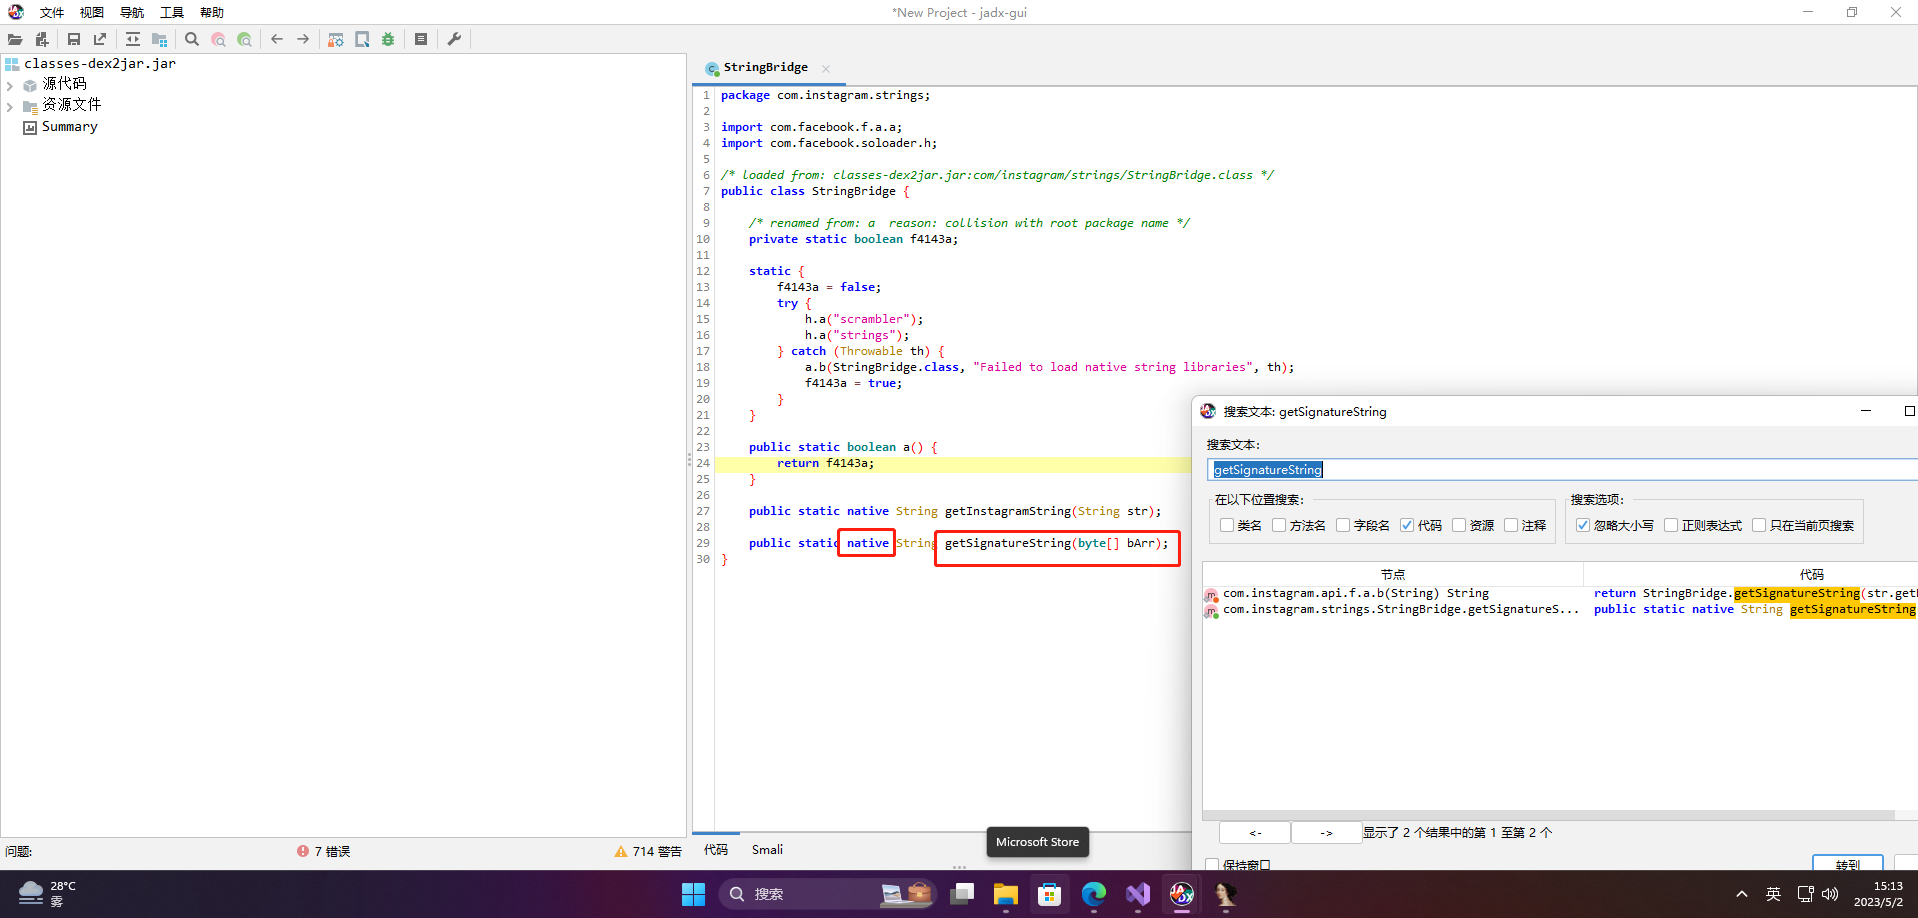Open Visual Studio from taskbar

pyautogui.click(x=1137, y=894)
